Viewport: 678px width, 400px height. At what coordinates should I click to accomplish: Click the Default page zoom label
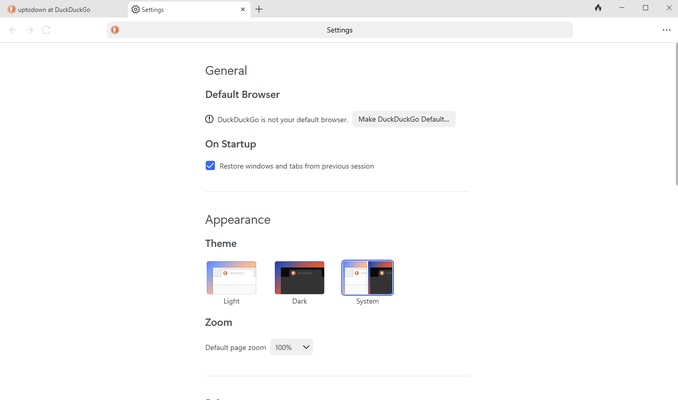(x=236, y=347)
